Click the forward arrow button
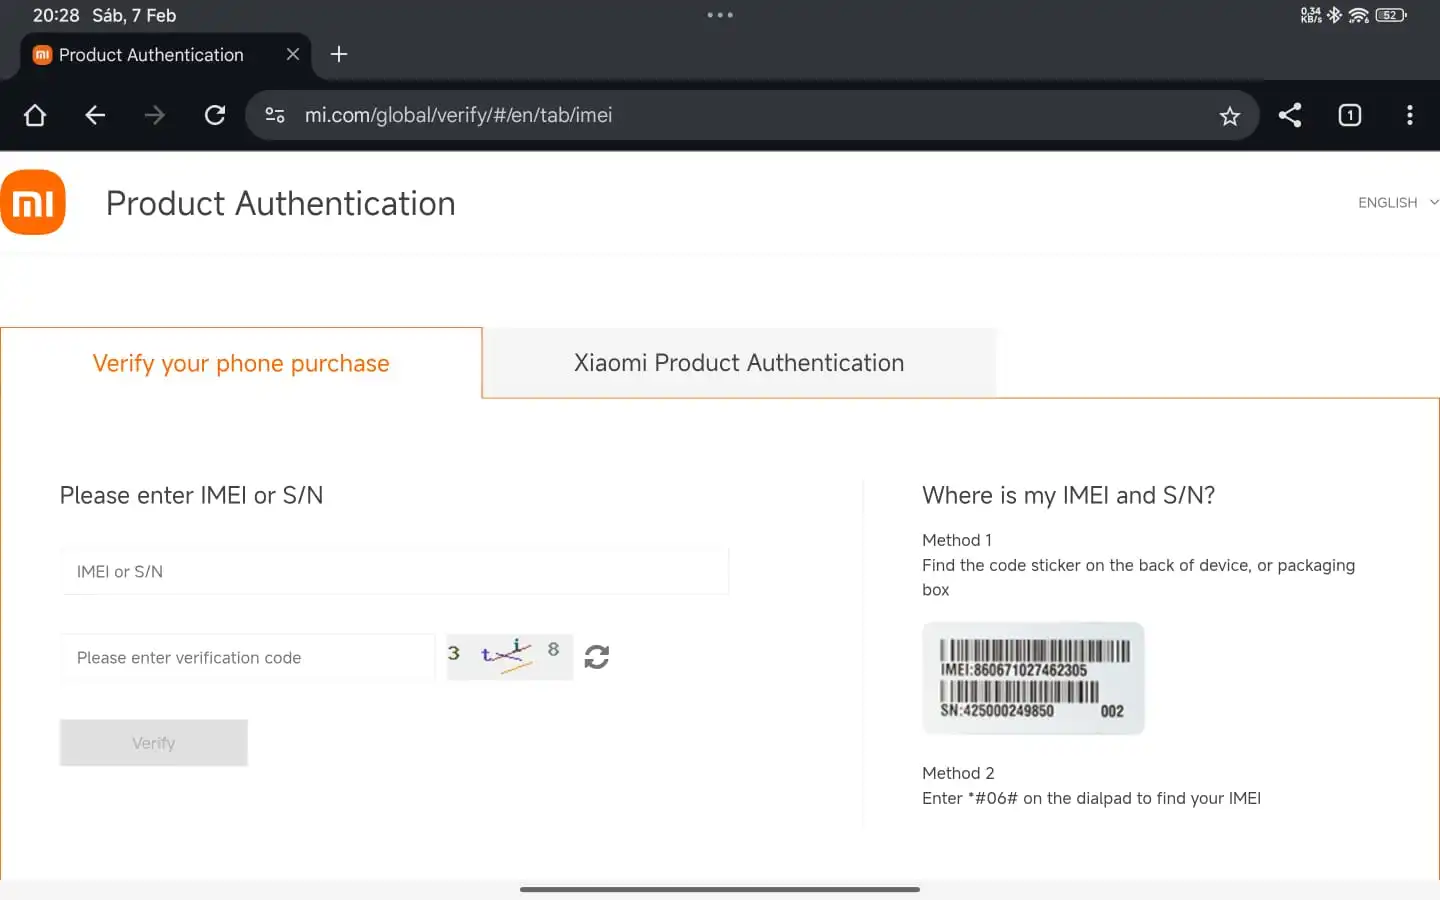 point(155,115)
